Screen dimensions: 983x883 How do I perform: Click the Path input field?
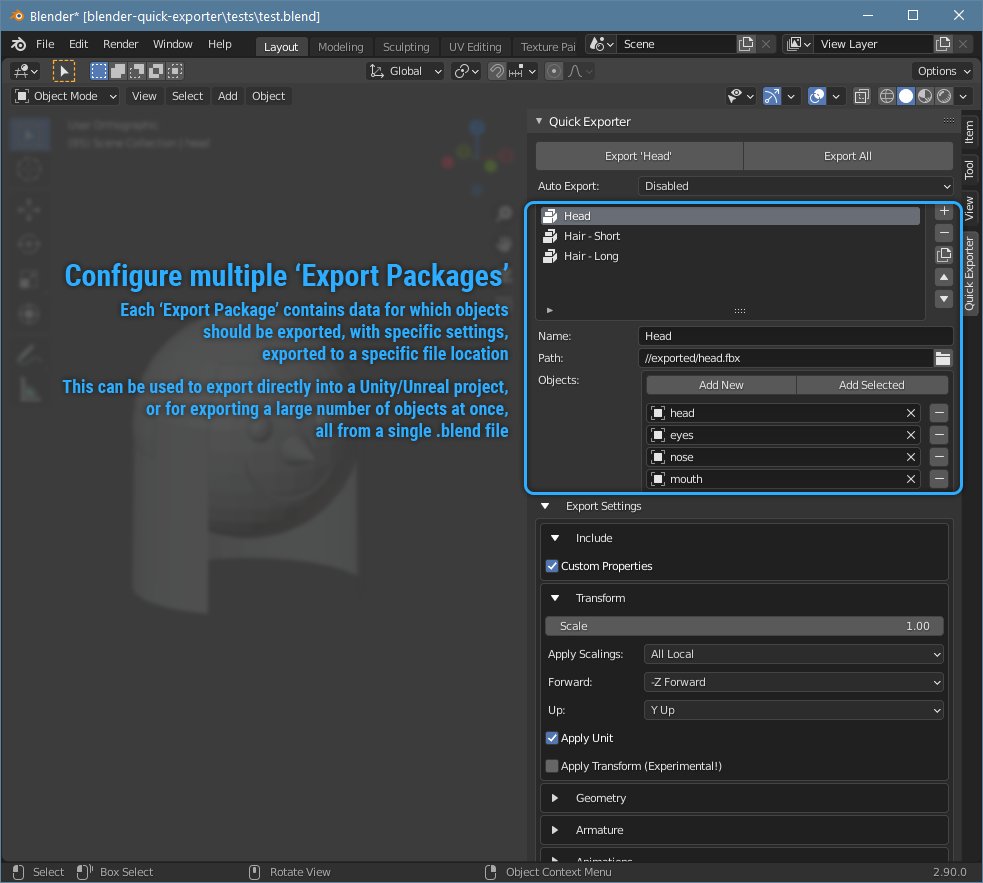pyautogui.click(x=786, y=358)
